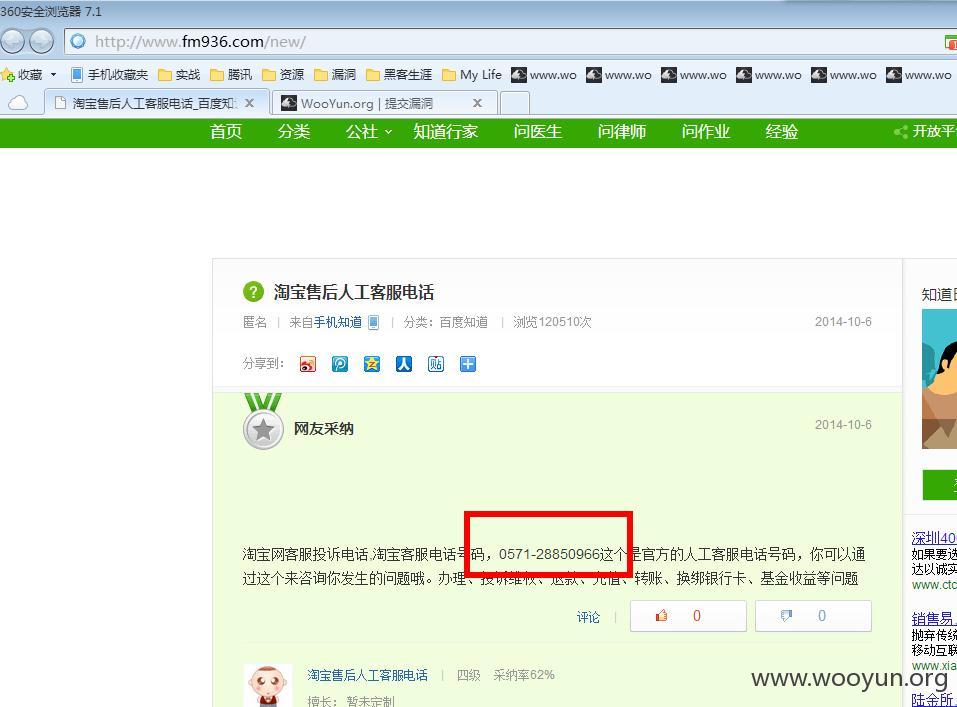Click the 评论 comment link
This screenshot has width=957, height=707.
pos(588,617)
